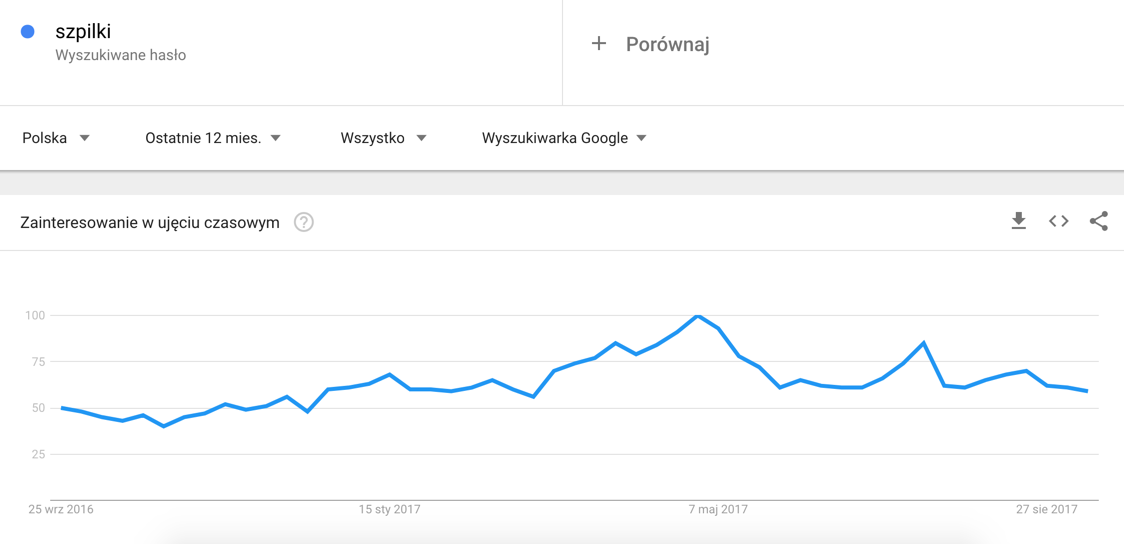
Task: Click the 25 wrz 2016 axis date
Action: (61, 509)
